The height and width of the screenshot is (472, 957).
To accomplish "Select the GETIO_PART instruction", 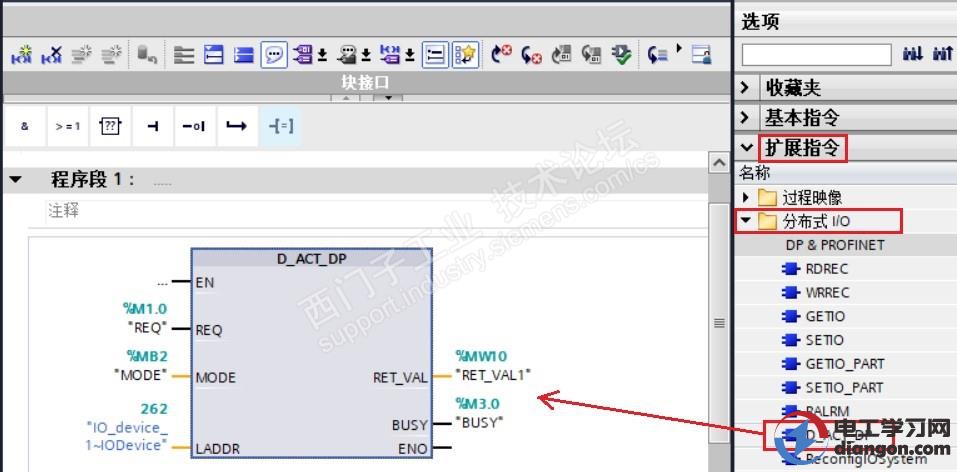I will (x=844, y=363).
